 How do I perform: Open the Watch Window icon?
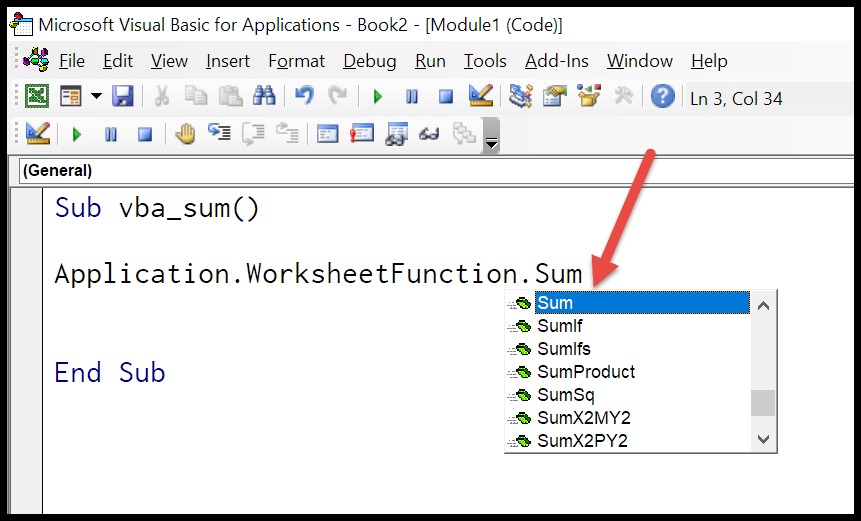tap(396, 134)
